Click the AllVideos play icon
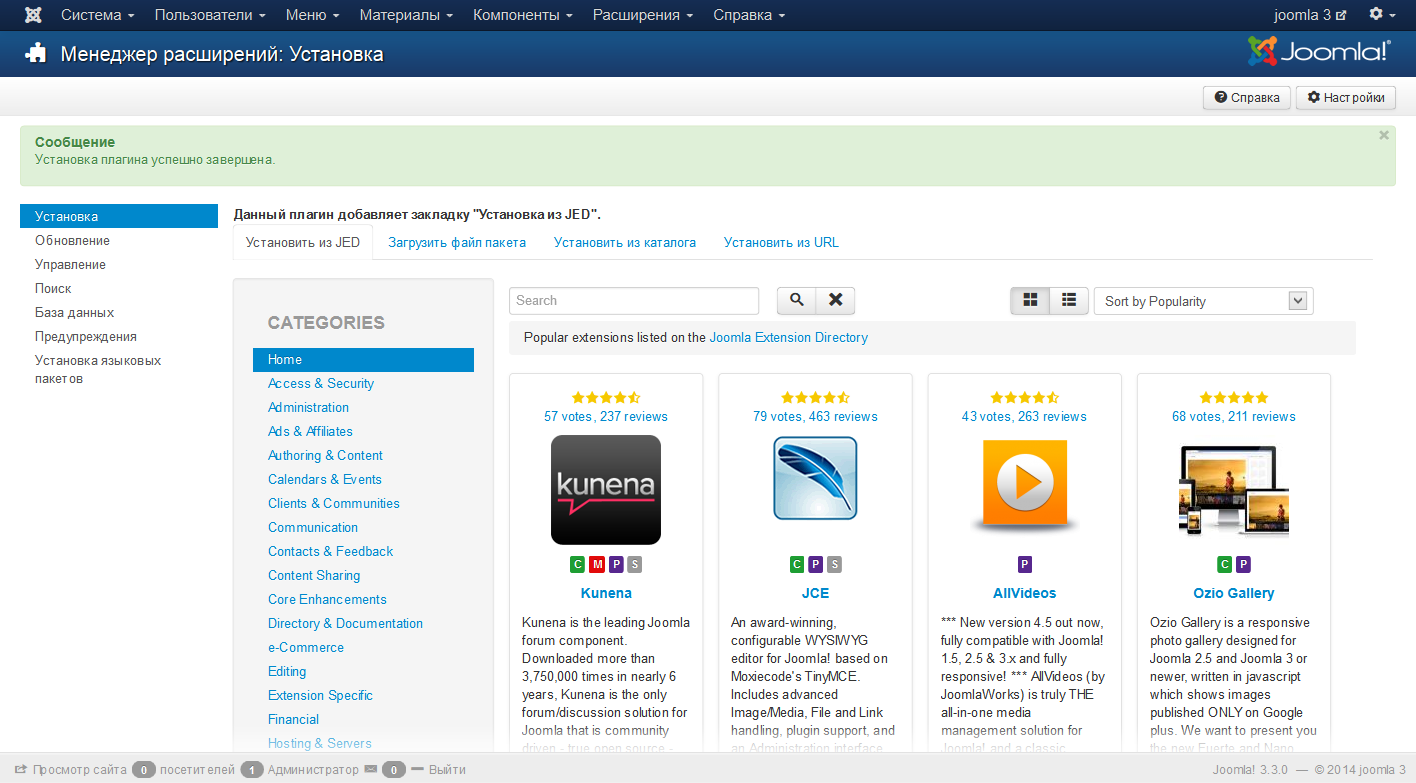This screenshot has height=783, width=1416. 1024,485
